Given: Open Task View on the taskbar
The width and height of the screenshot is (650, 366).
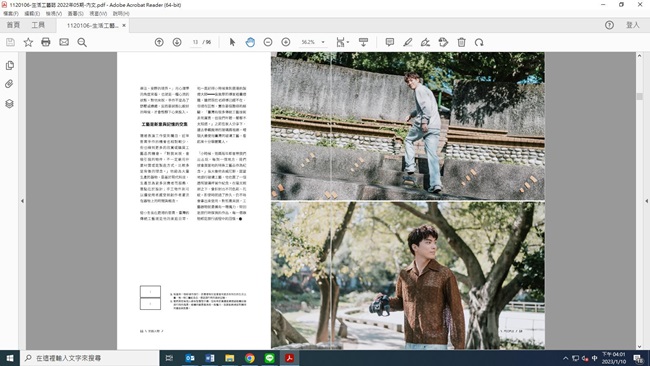Looking at the screenshot, I should tap(169, 358).
